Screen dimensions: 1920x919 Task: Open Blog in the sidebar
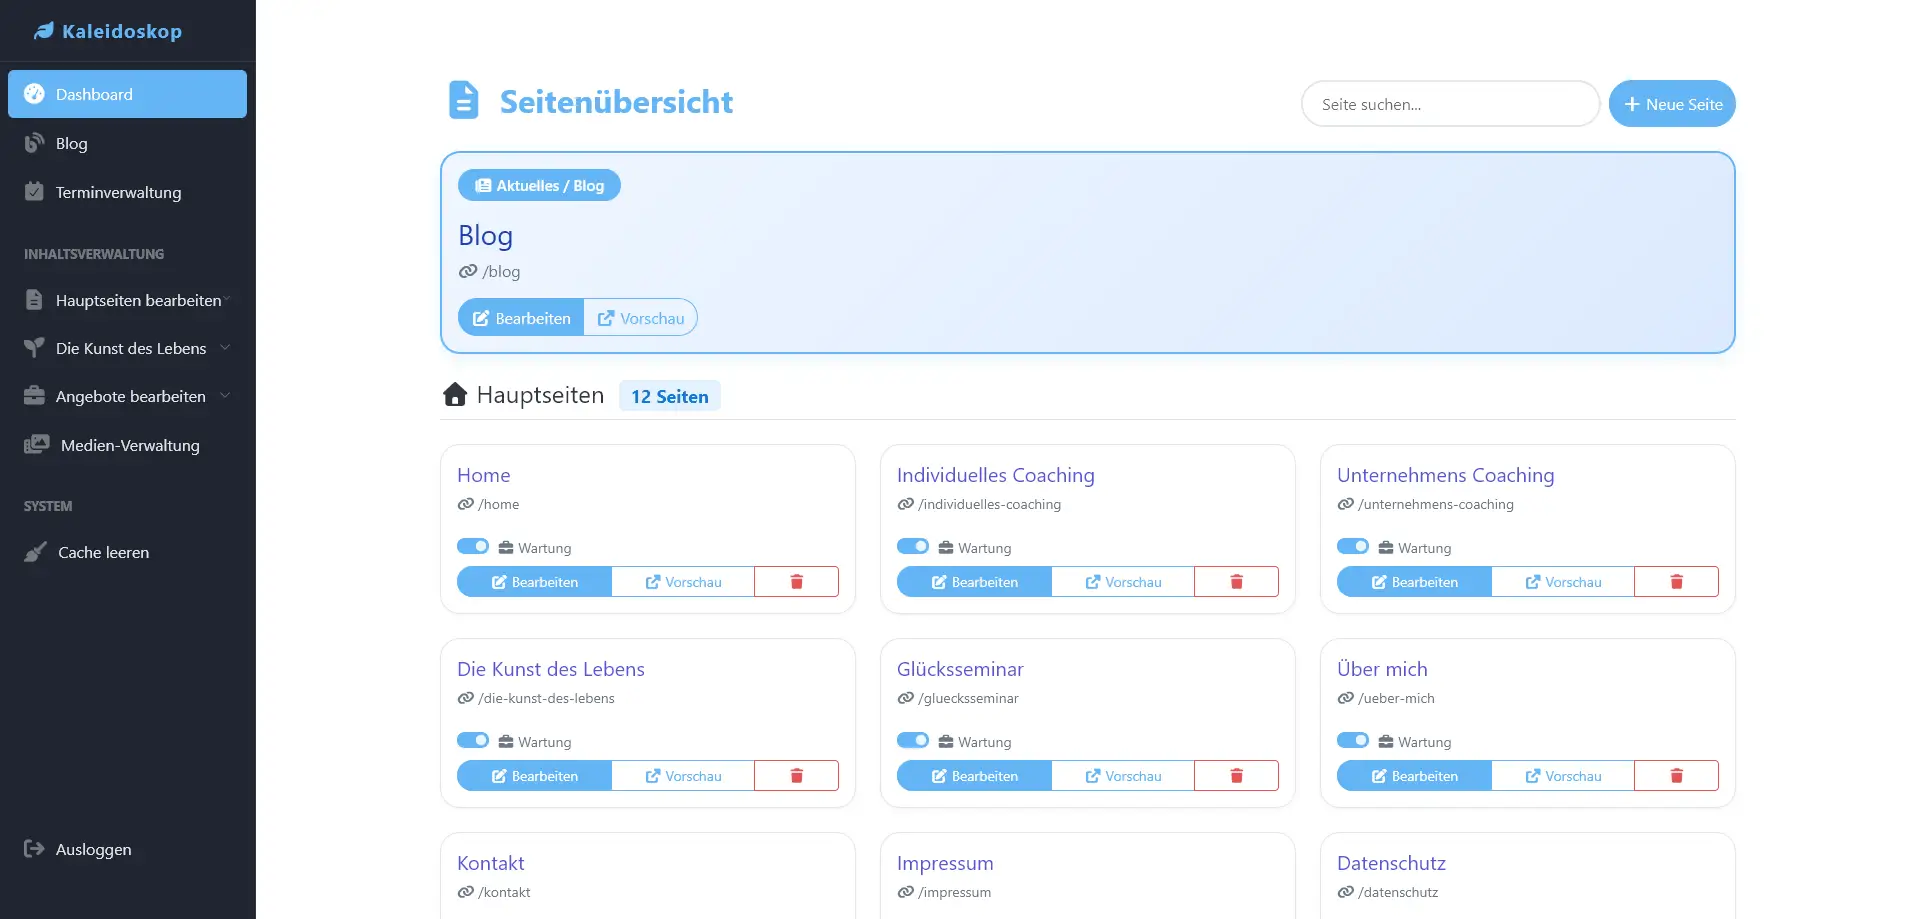tap(71, 143)
